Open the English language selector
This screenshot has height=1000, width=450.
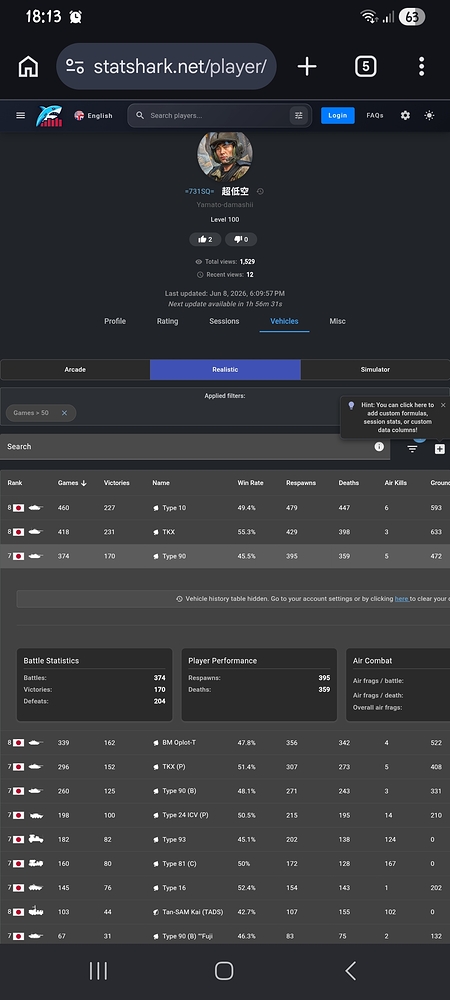coord(93,115)
